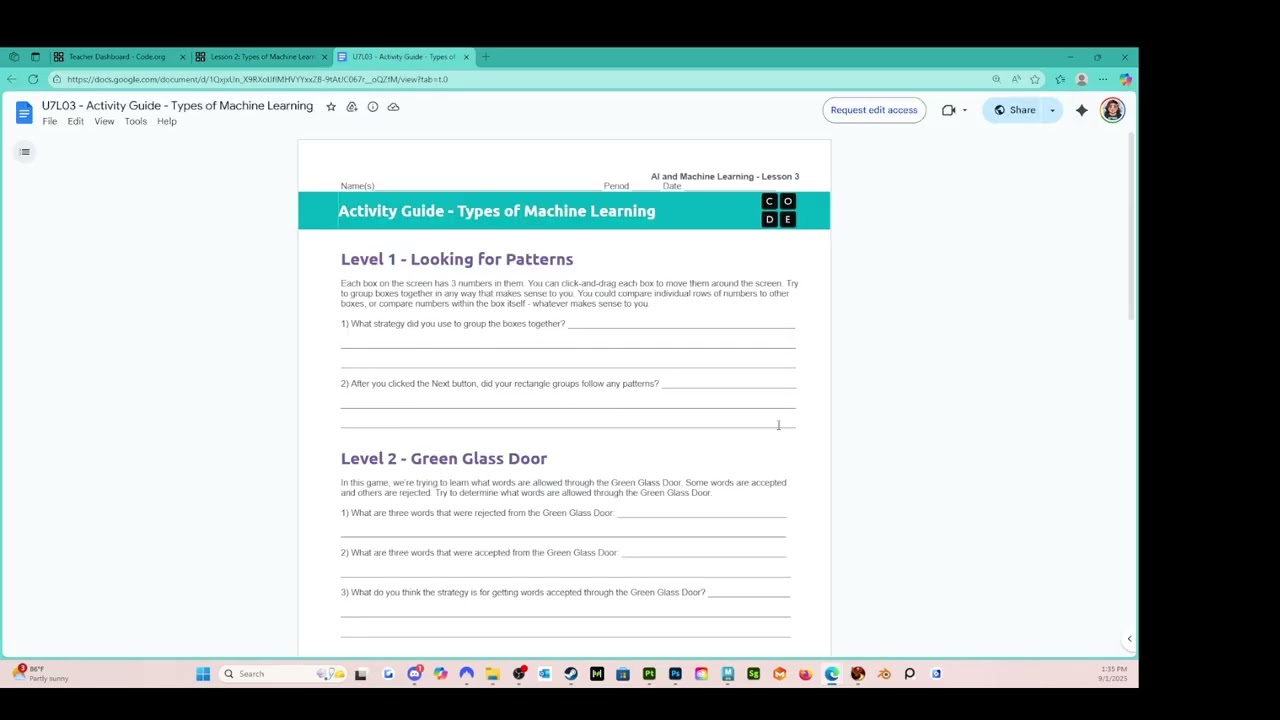1280x720 pixels.
Task: Click the Activity Guide title banner text
Action: [497, 211]
